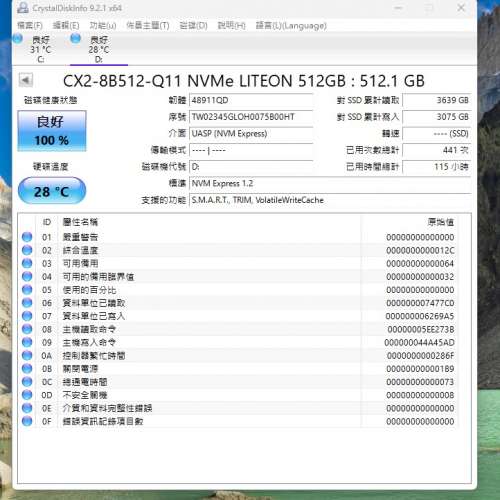500x500 pixels.
Task: Open the 佈景主題(T) menu
Action: tap(148, 25)
